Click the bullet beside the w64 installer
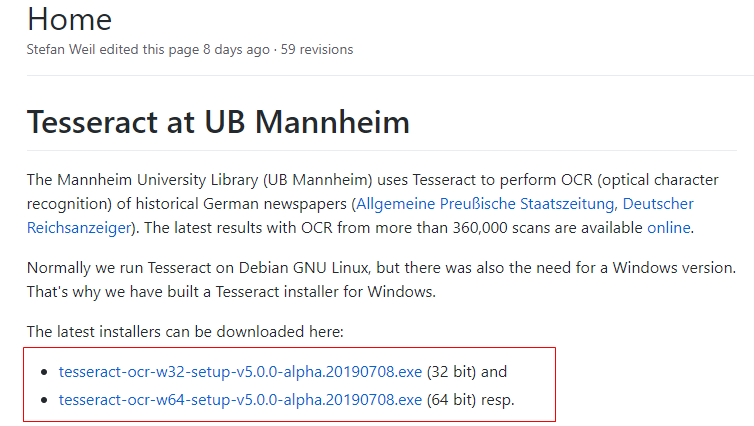Screen dimensions: 754x426 click(43, 400)
